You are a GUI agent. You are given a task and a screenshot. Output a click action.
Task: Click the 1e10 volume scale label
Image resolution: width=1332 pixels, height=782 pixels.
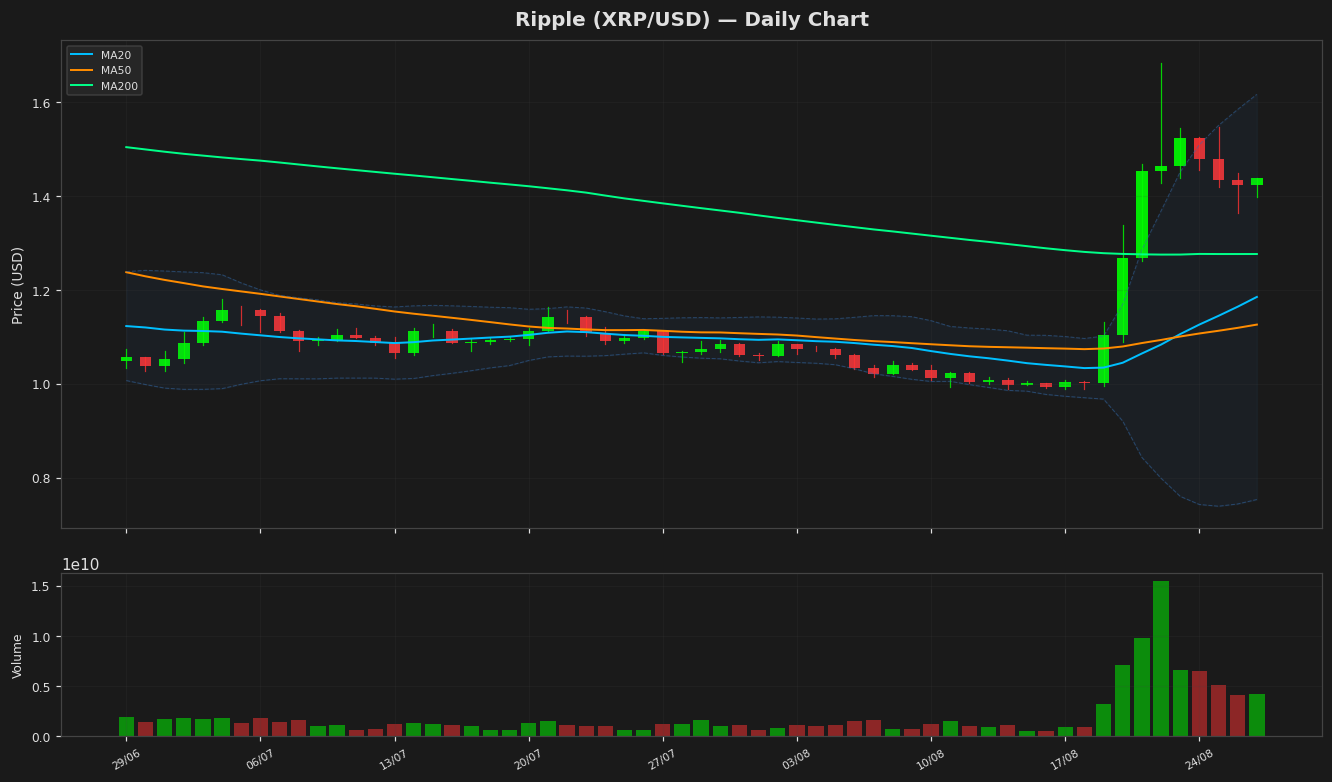coord(81,565)
